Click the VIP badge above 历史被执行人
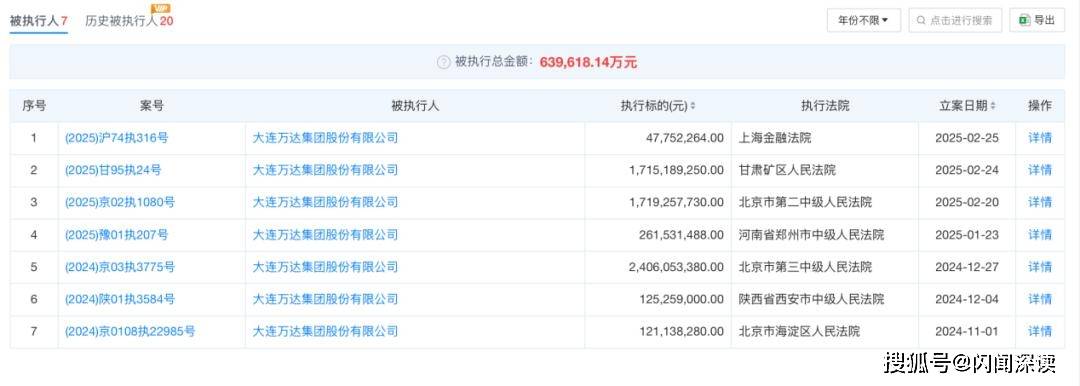Viewport: 1080px width, 386px height. click(x=160, y=8)
